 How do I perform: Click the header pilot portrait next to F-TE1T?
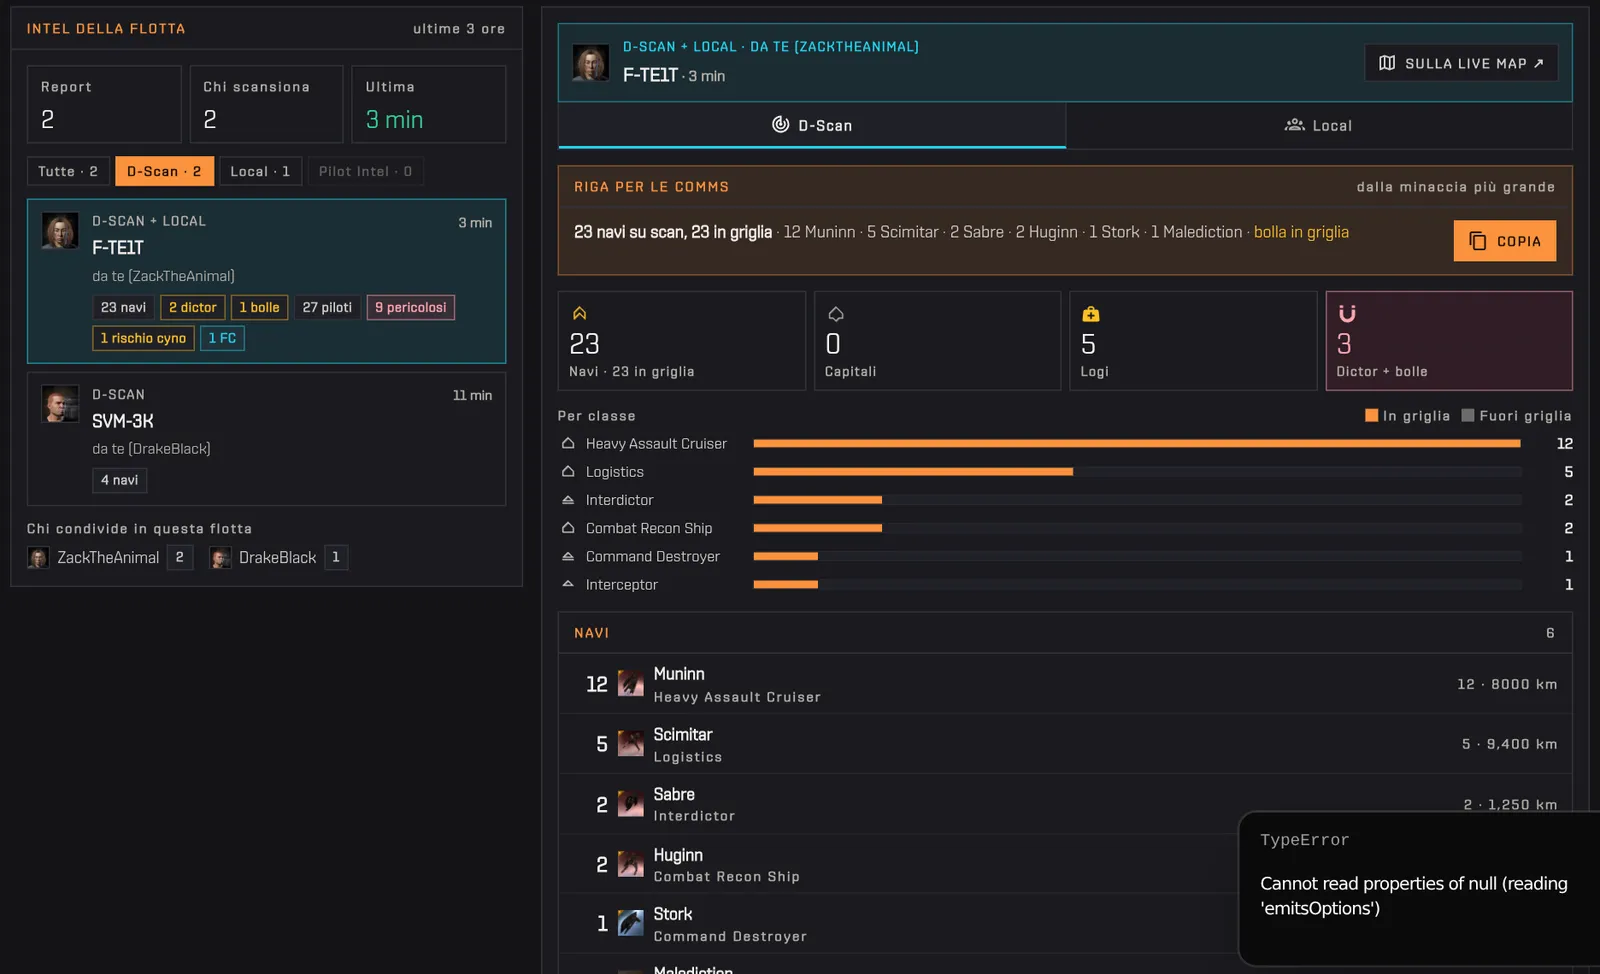click(x=591, y=62)
